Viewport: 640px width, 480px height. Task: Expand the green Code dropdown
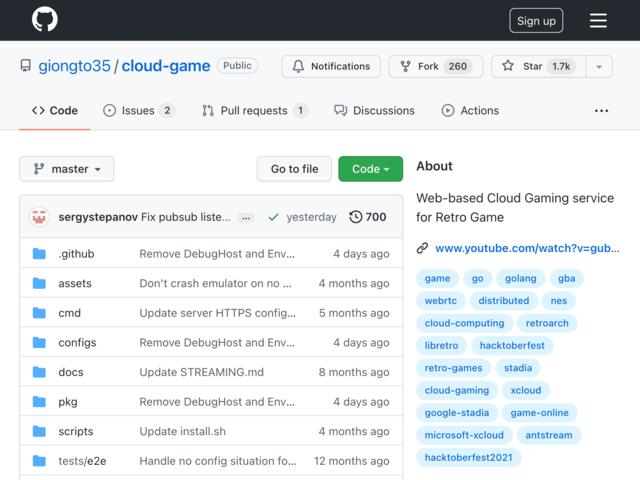click(x=370, y=169)
